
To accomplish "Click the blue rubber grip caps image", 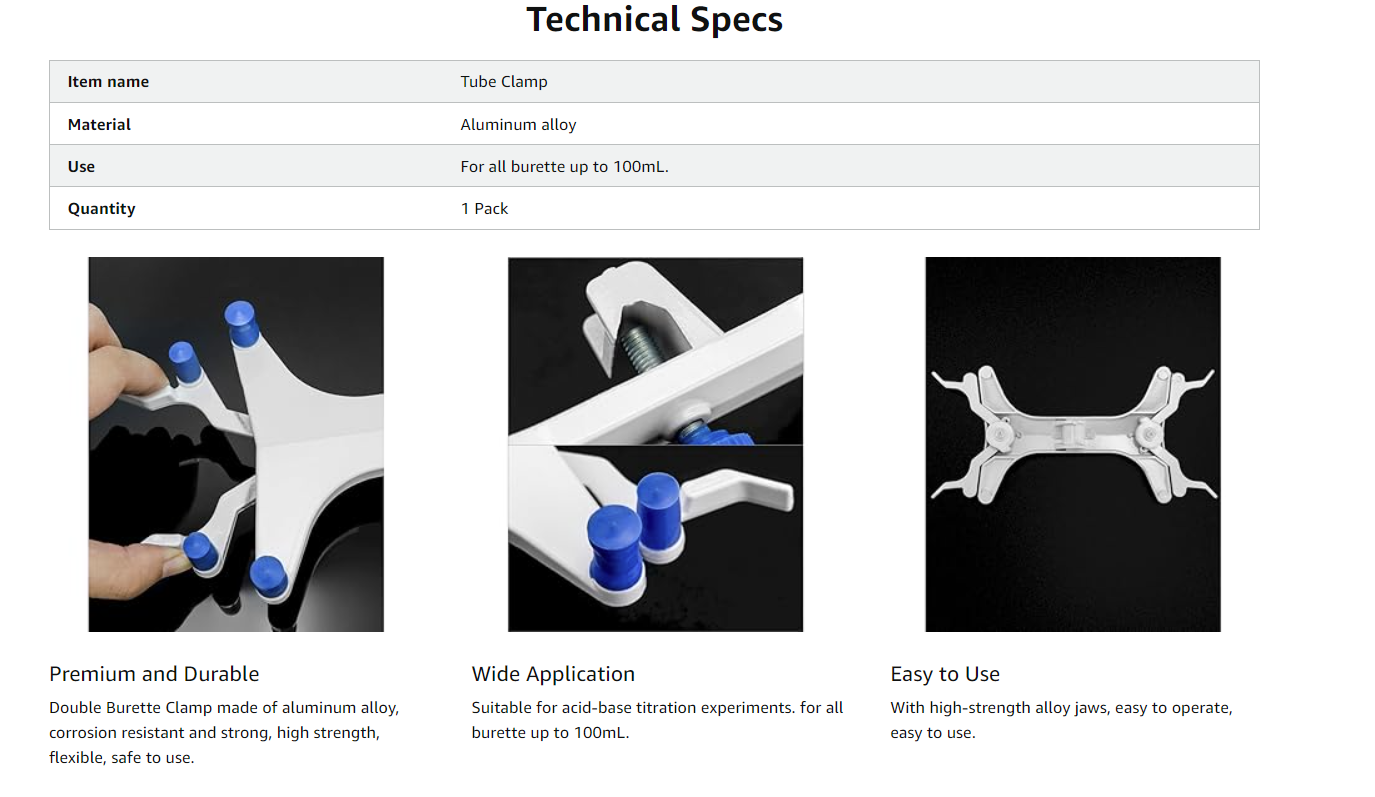I will coord(655,539).
